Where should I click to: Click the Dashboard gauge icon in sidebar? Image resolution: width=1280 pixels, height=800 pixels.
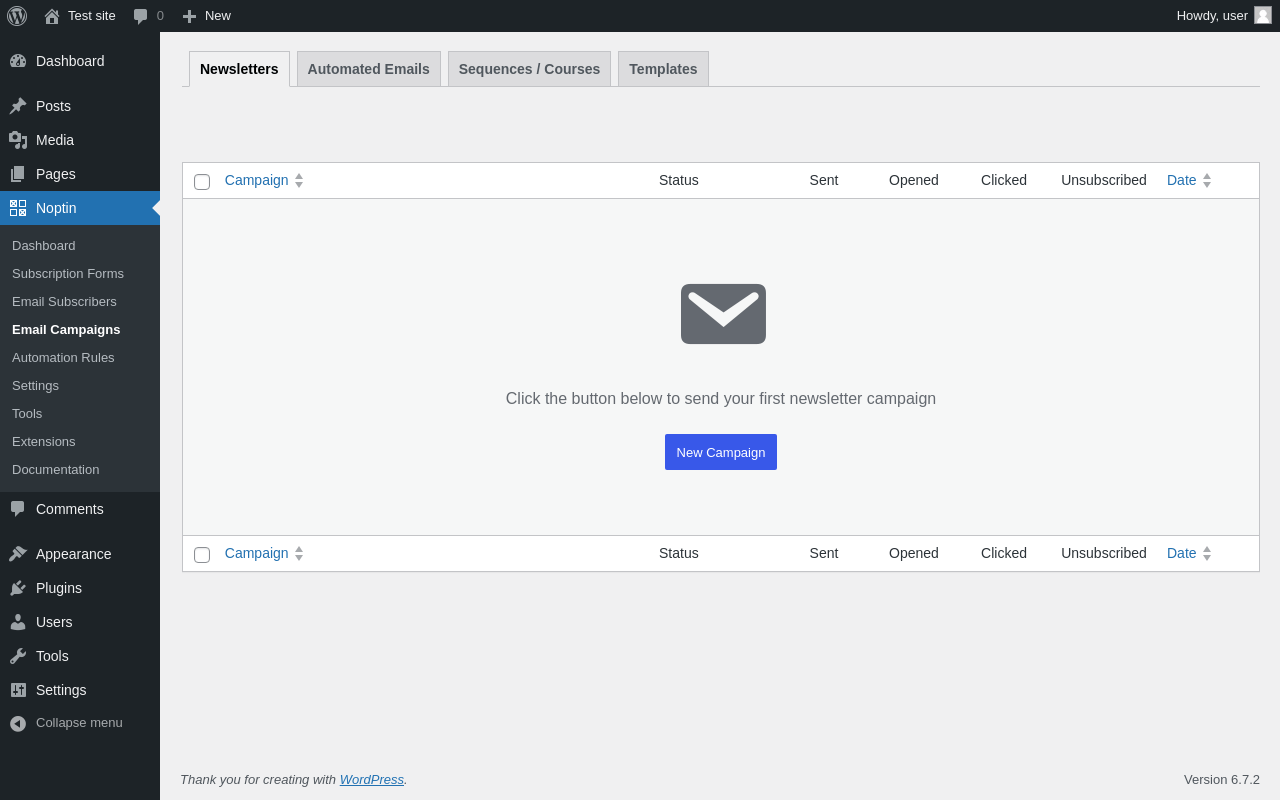[x=18, y=61]
